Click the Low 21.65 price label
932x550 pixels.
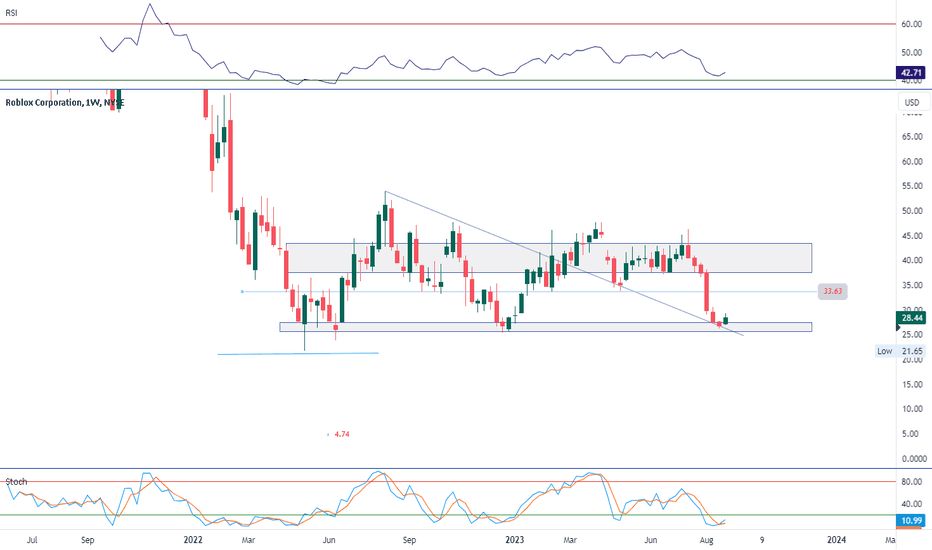click(900, 351)
